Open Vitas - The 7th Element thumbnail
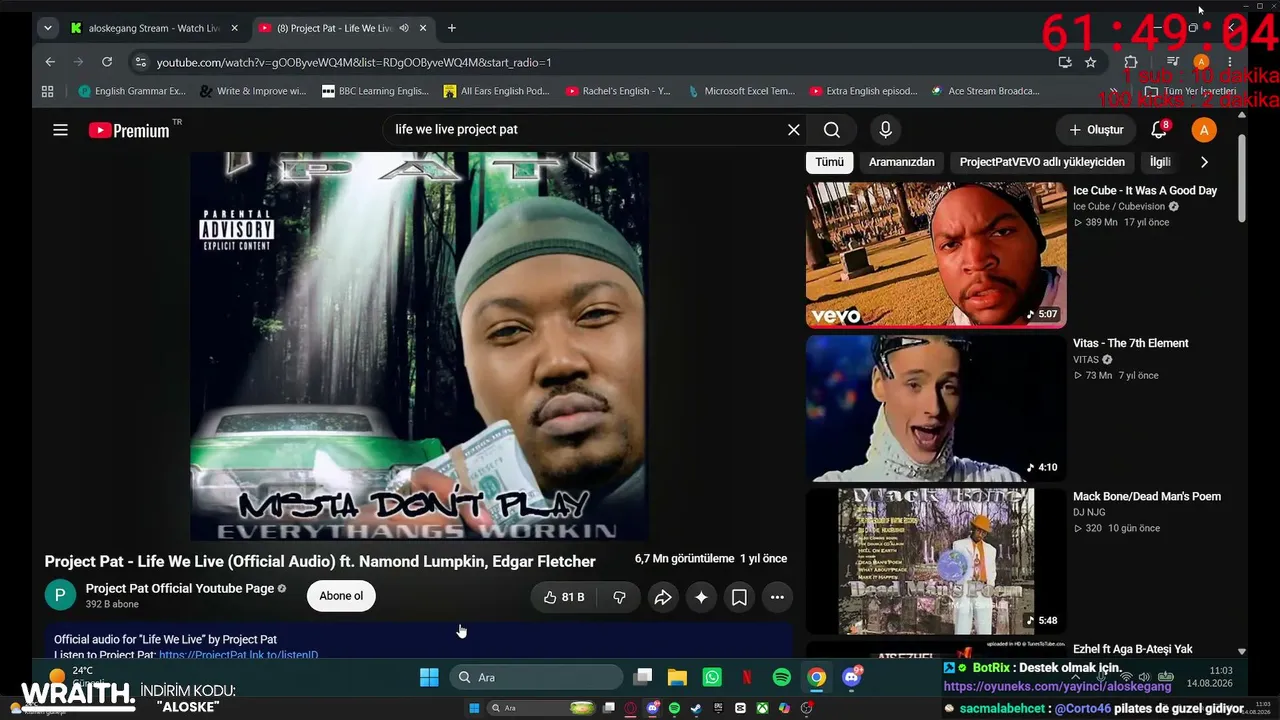The image size is (1280, 720). click(936, 408)
